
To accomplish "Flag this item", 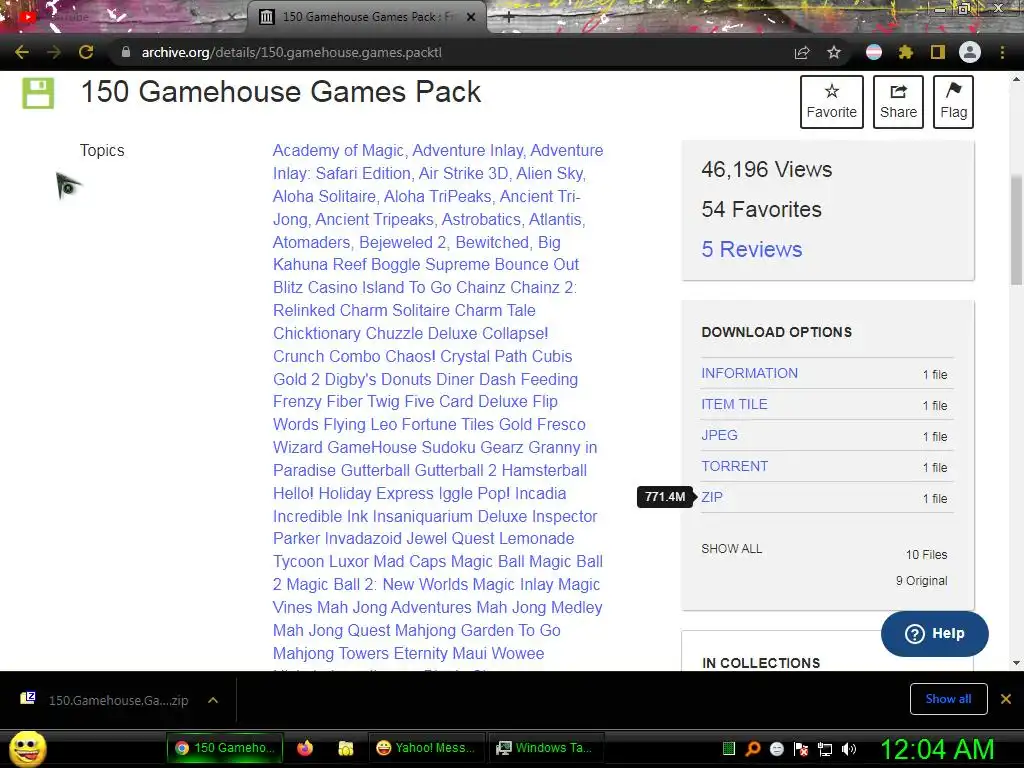I will coord(953,101).
